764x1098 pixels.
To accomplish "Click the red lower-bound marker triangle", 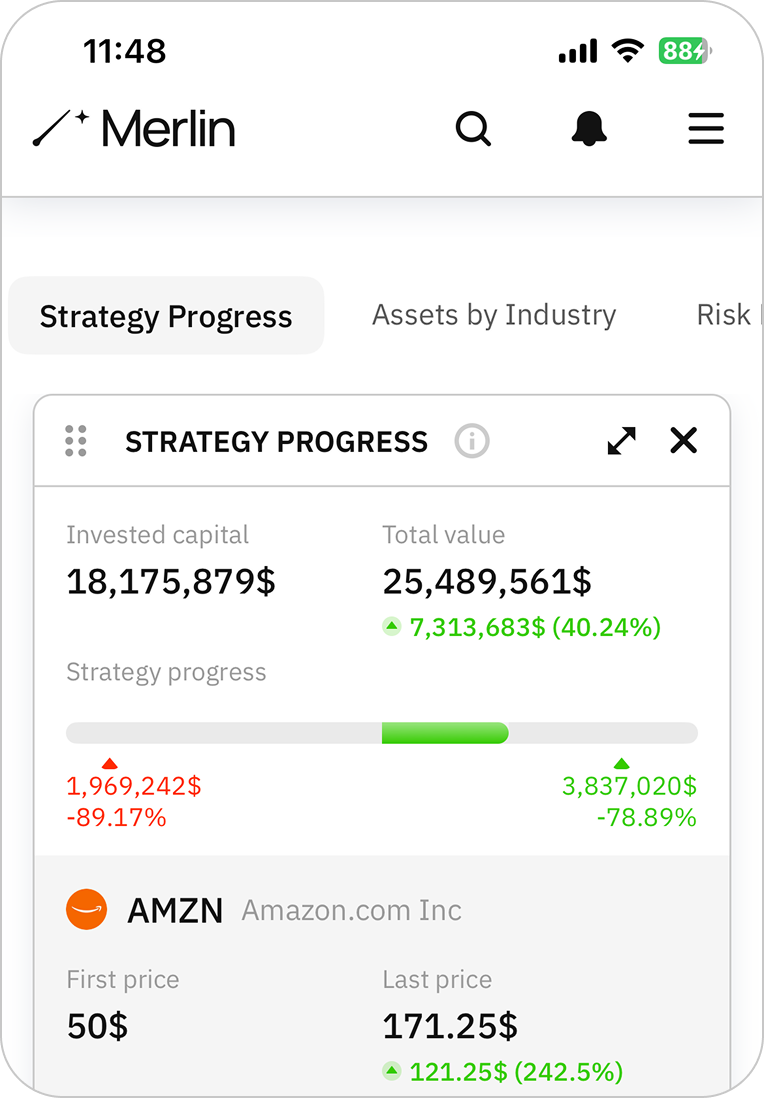I will coord(110,764).
